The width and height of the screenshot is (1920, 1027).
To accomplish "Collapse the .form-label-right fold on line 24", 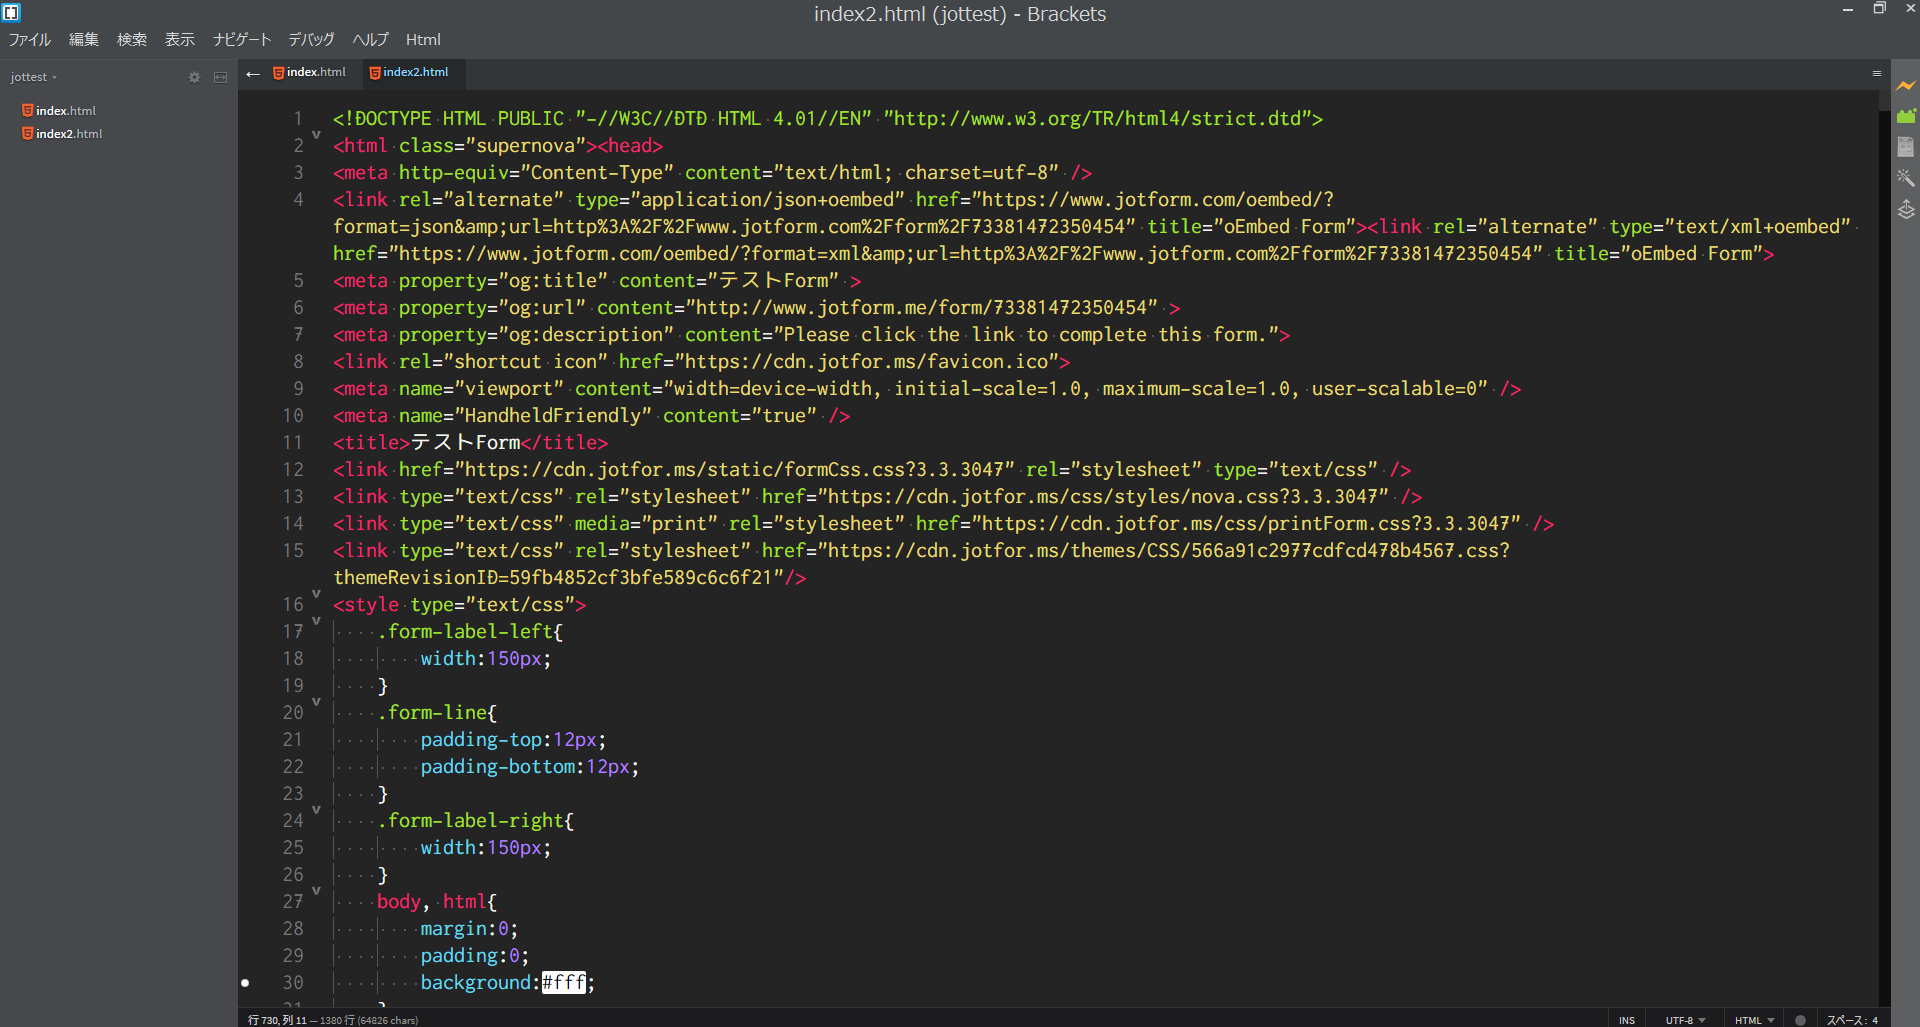I will click(x=316, y=810).
